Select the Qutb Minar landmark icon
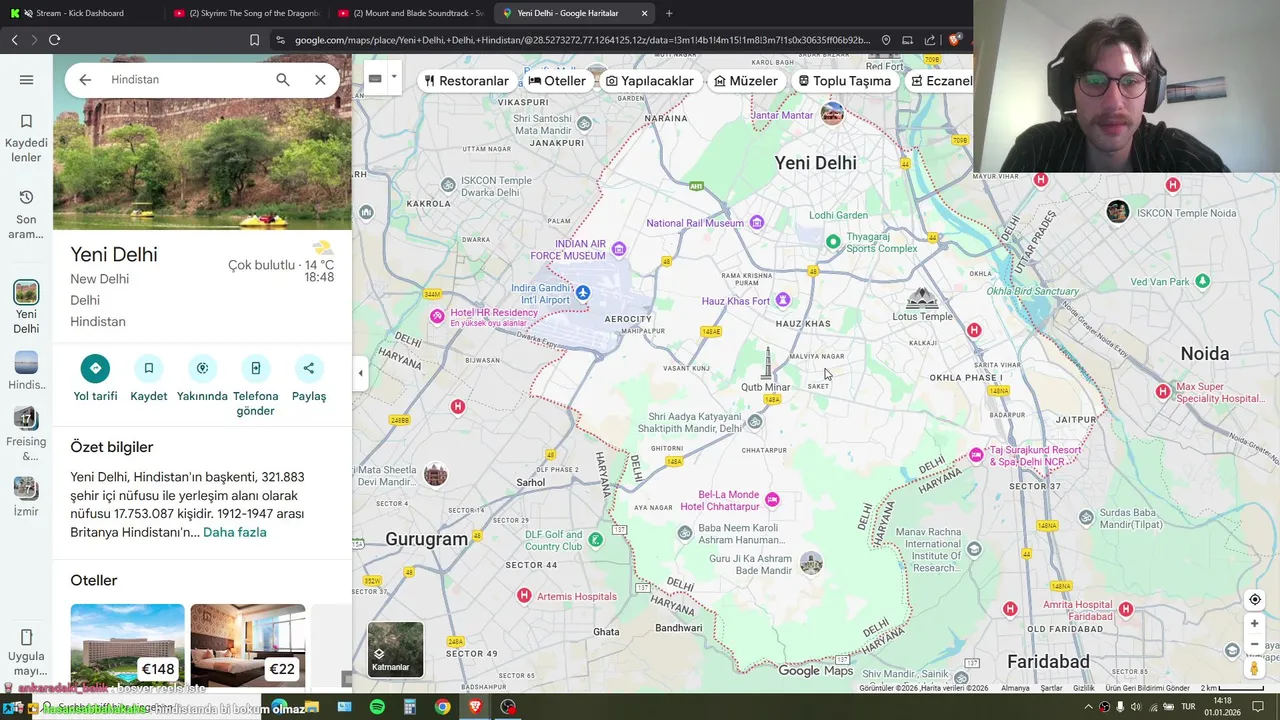1280x720 pixels. [x=767, y=364]
